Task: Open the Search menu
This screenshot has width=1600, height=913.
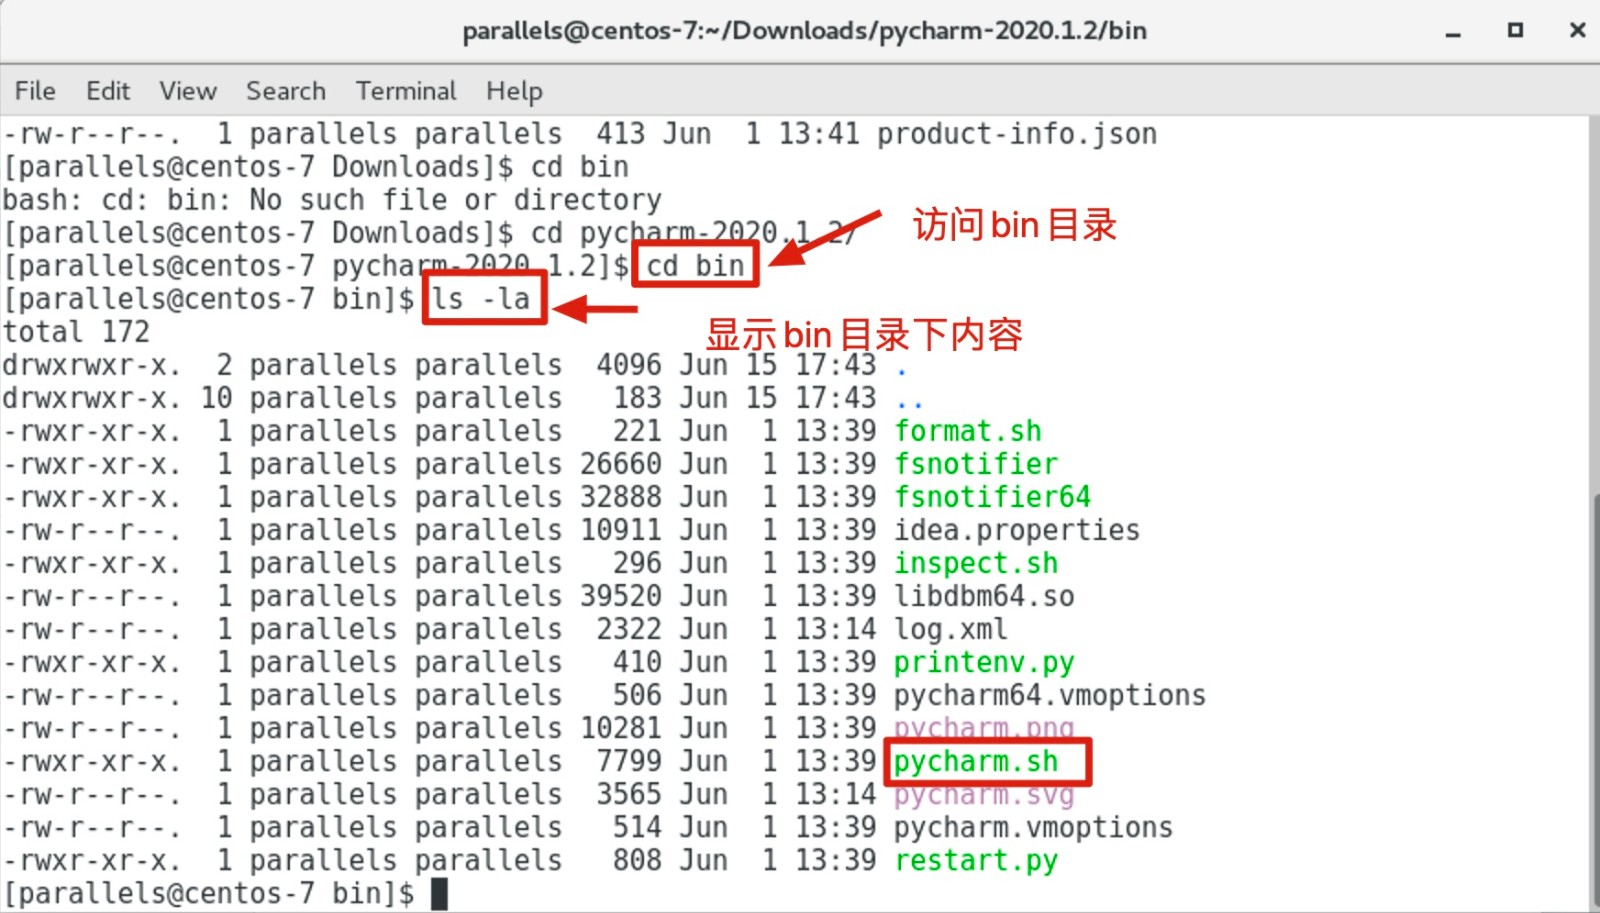Action: tap(286, 91)
